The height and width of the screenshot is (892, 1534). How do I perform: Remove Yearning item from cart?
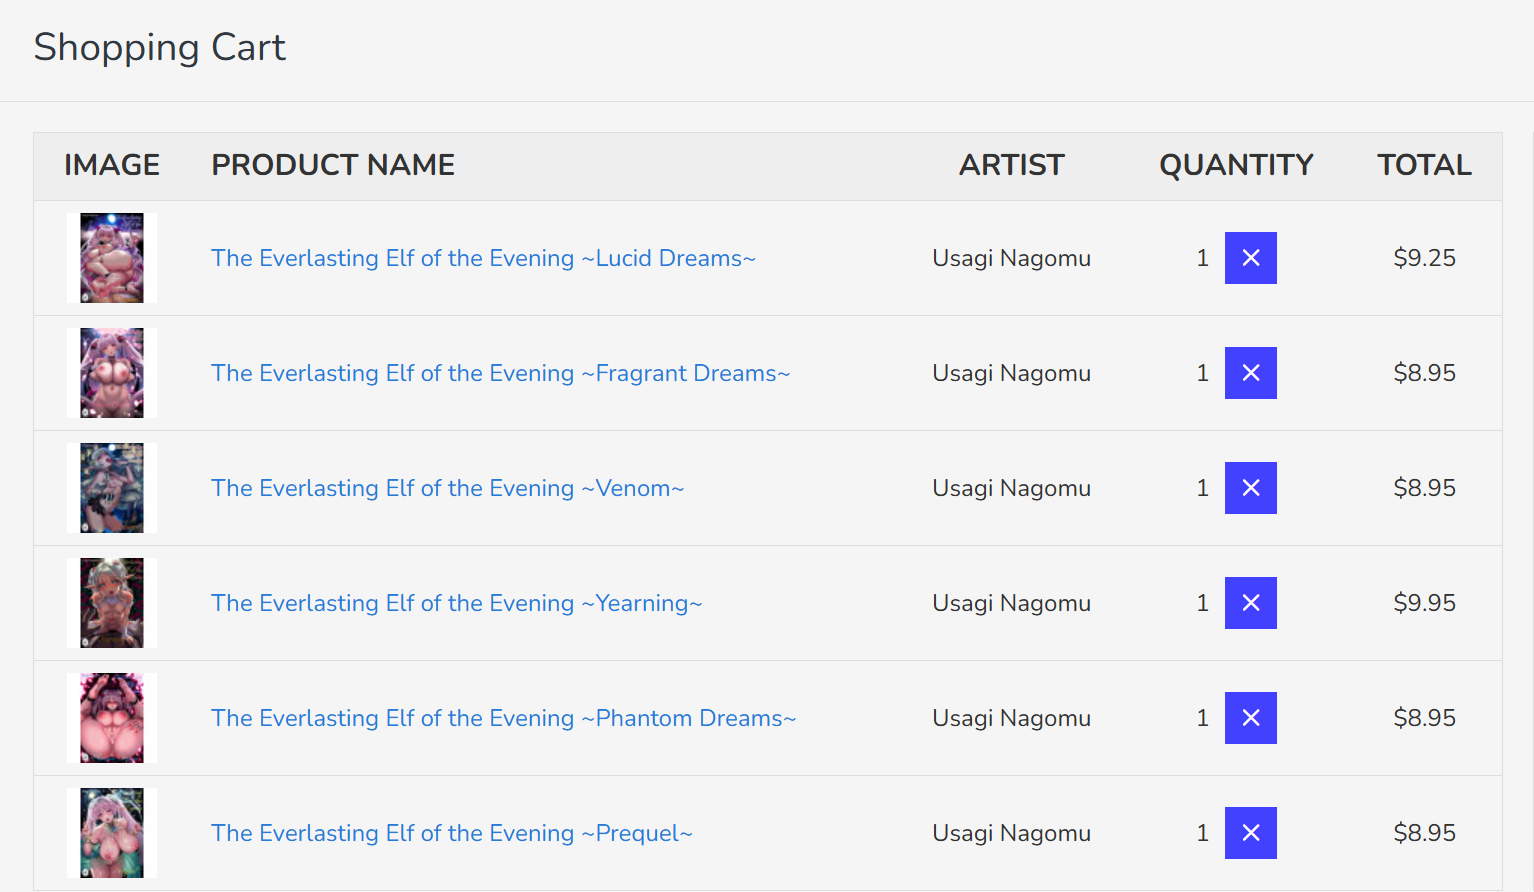coord(1250,603)
